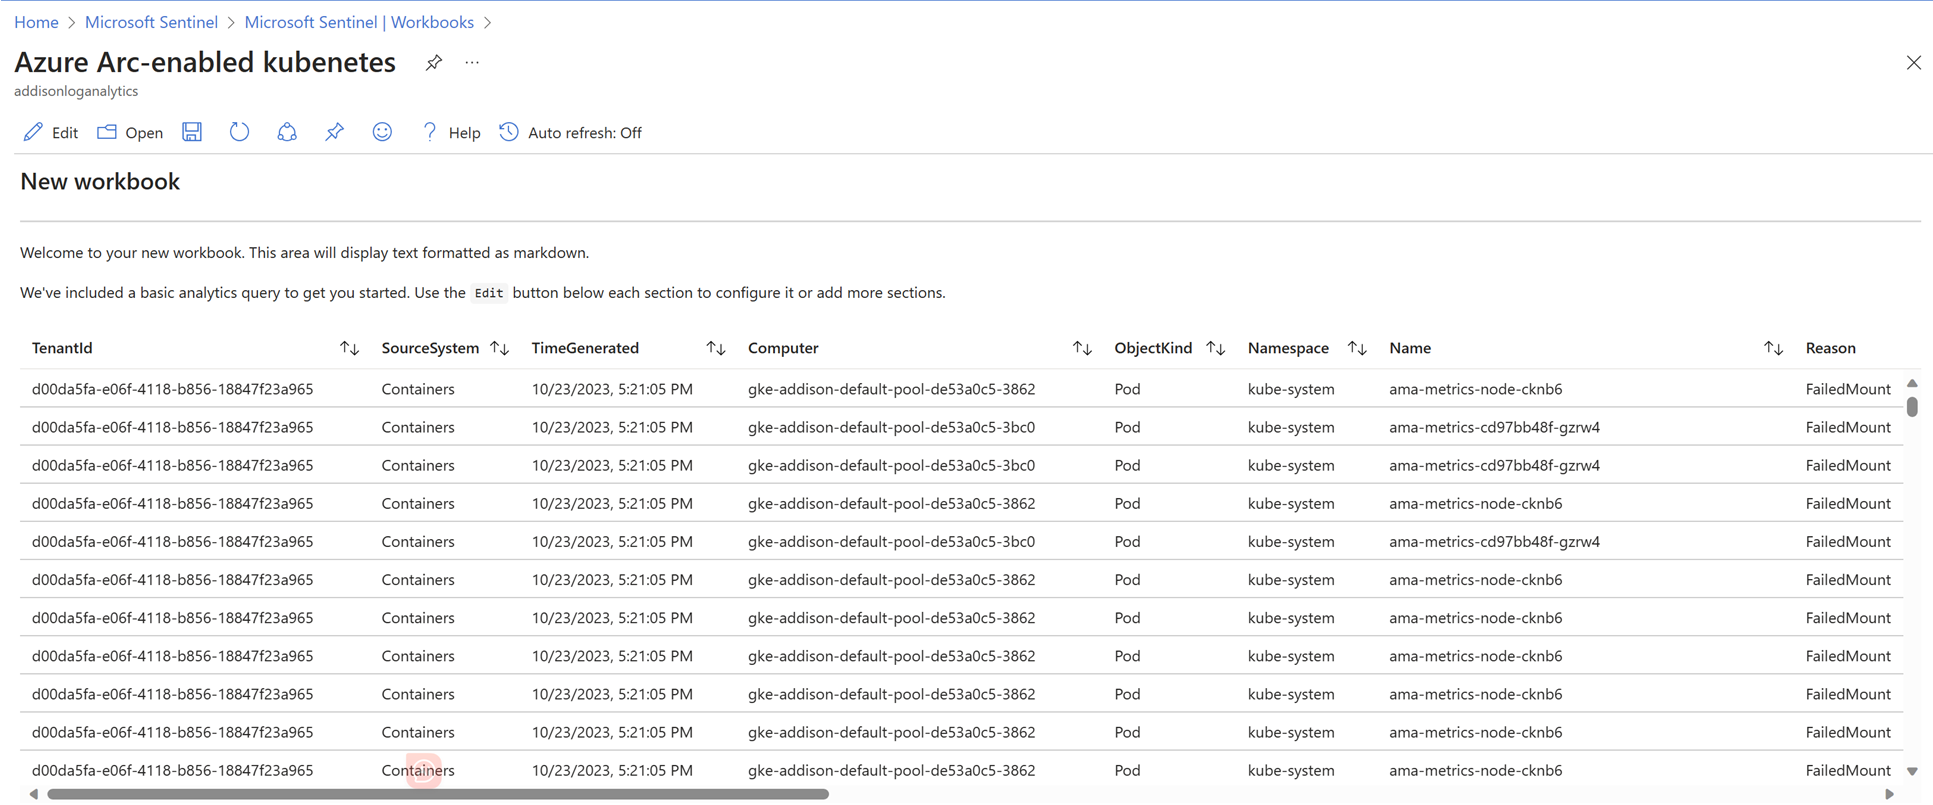Sort by the ObjectKind column arrows
1933x805 pixels.
point(1216,348)
